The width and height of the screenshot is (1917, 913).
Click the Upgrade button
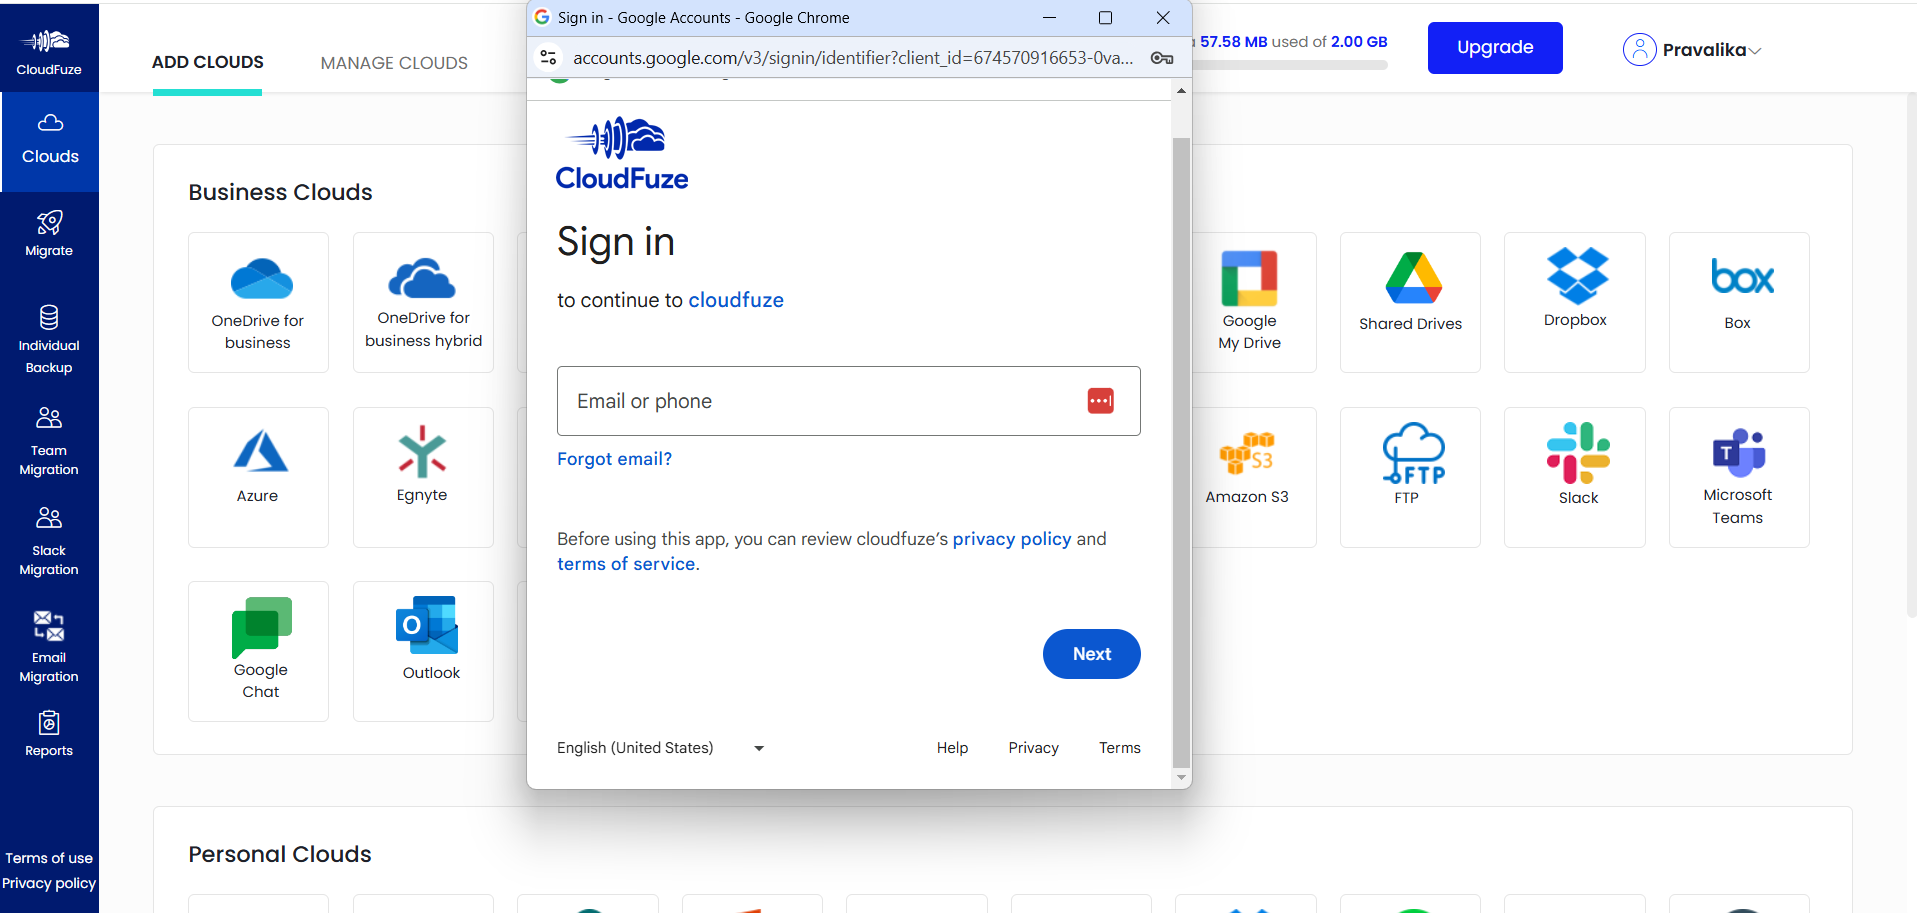pyautogui.click(x=1495, y=48)
